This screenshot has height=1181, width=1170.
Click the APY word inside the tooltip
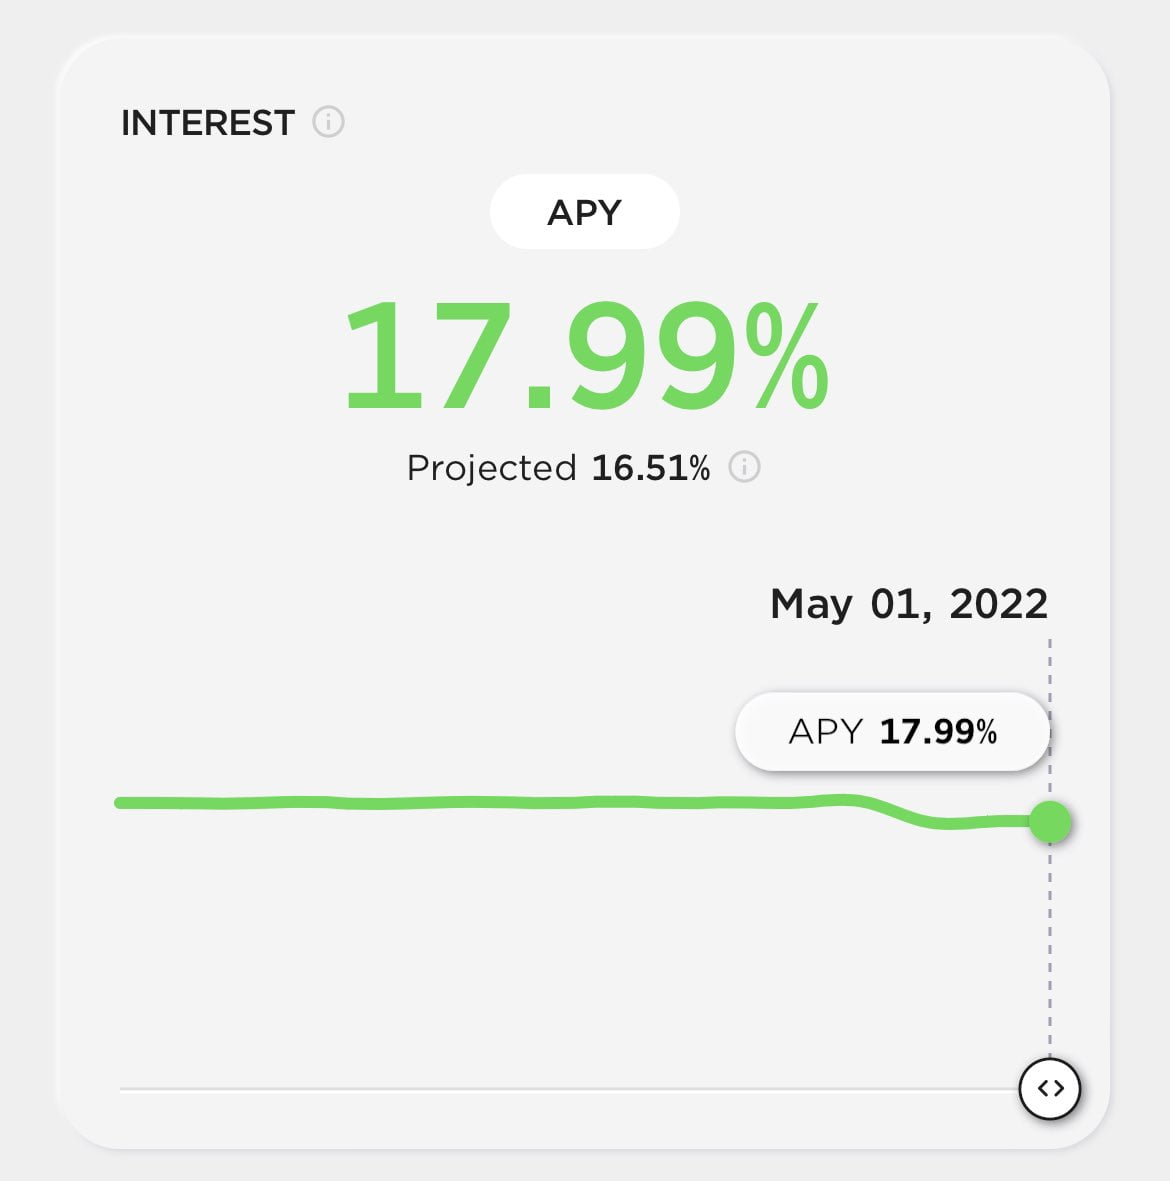(x=826, y=731)
